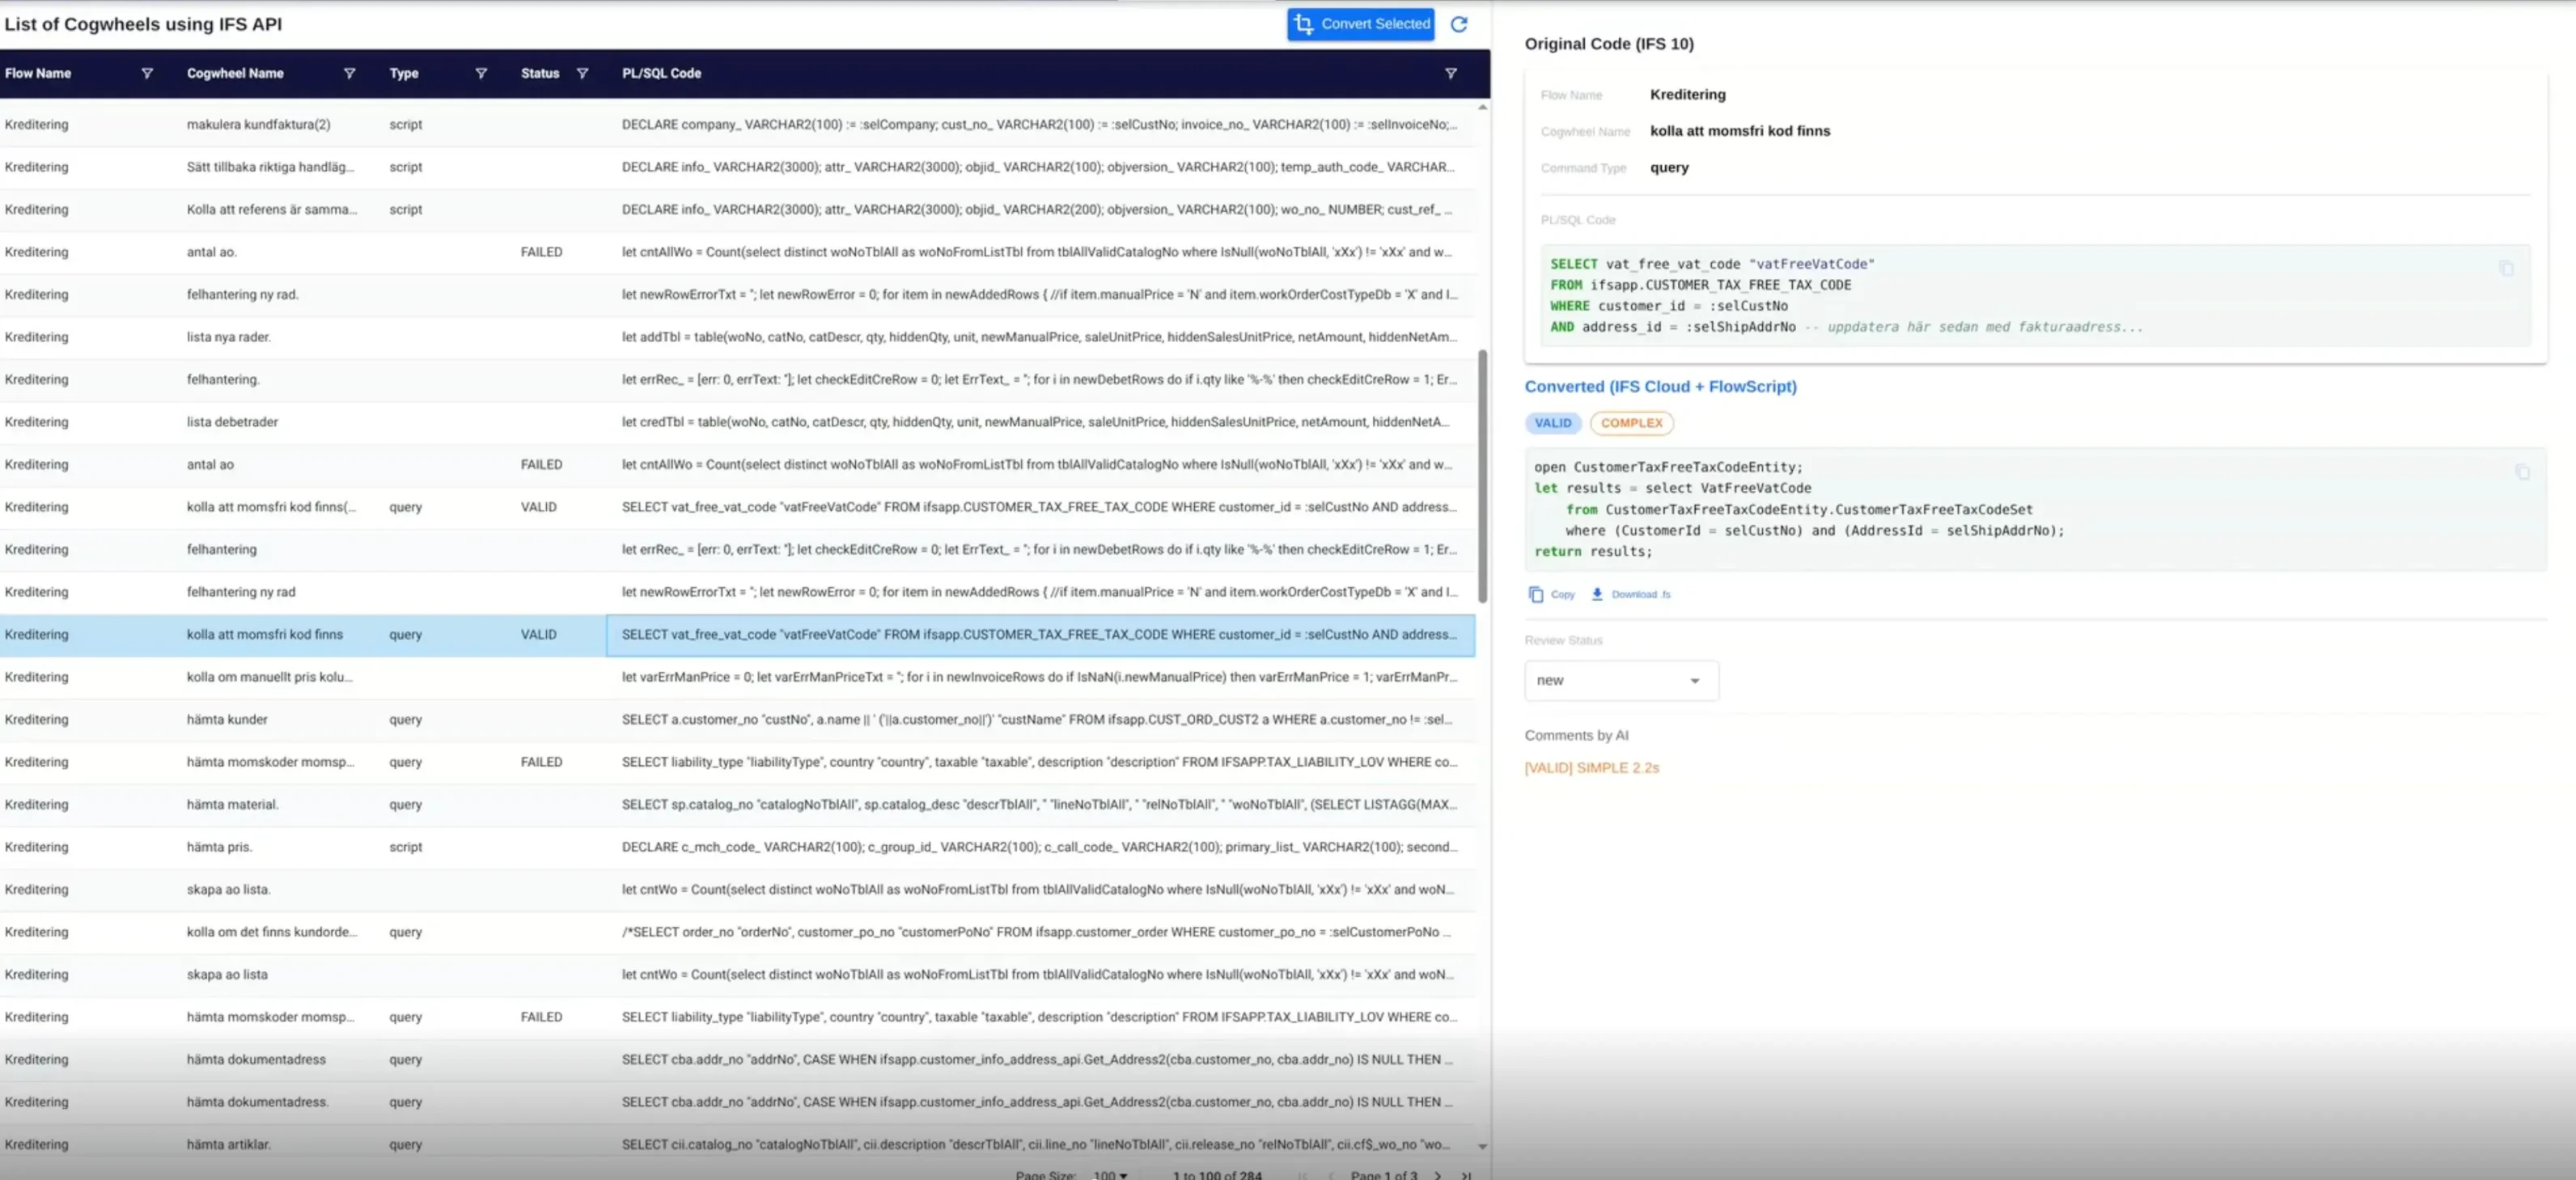Sort by the PL/SQL Code column header
This screenshot has height=1180, width=2576.
(661, 73)
